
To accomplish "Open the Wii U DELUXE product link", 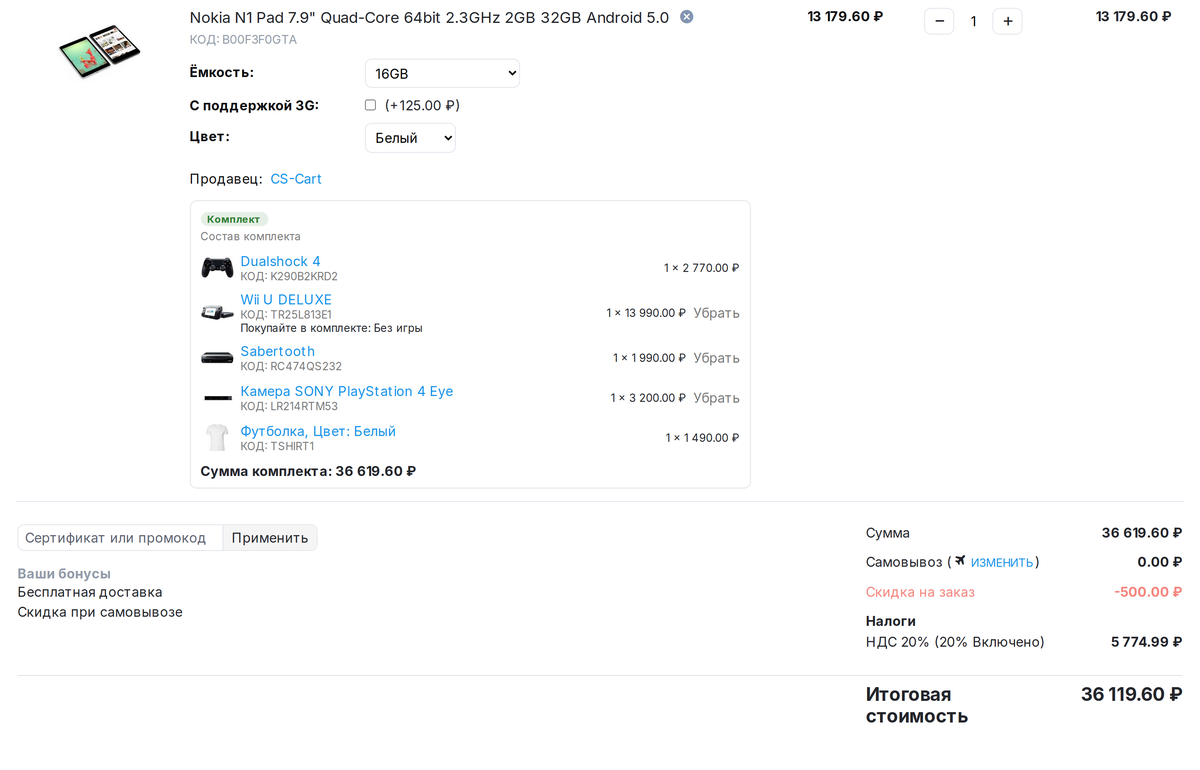I will pyautogui.click(x=286, y=299).
